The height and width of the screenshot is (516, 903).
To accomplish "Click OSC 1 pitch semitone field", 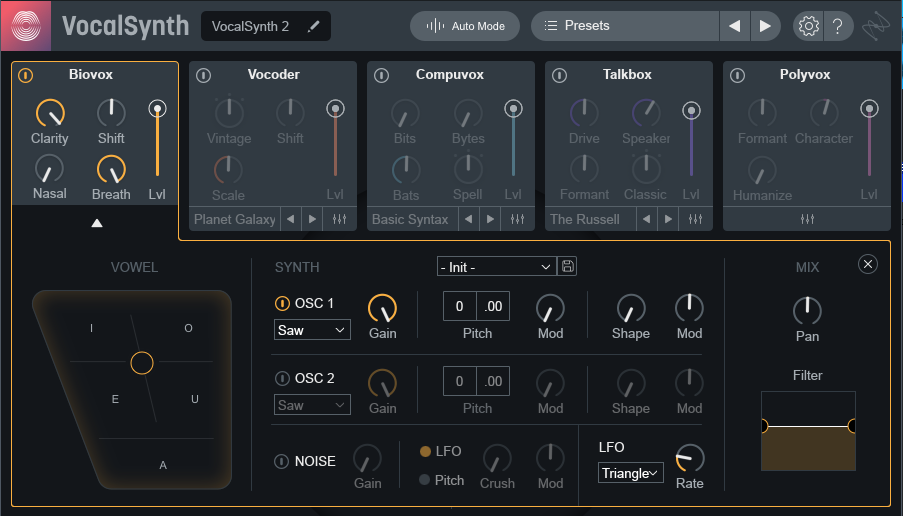I will point(460,306).
